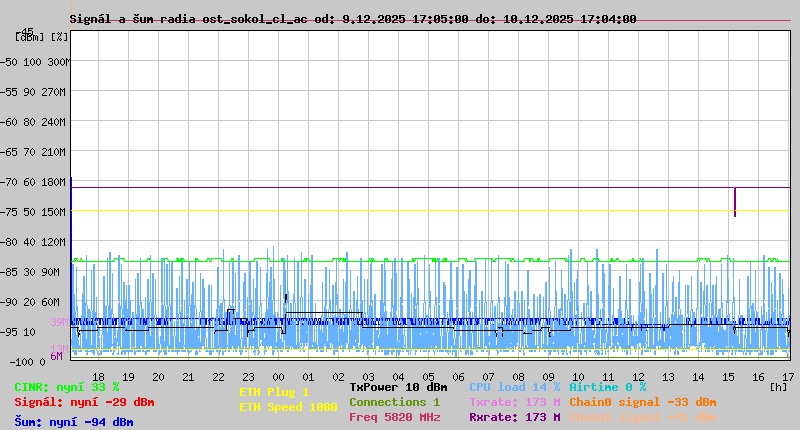Click the '01' hour tick label
The image size is (800, 430).
308,377
